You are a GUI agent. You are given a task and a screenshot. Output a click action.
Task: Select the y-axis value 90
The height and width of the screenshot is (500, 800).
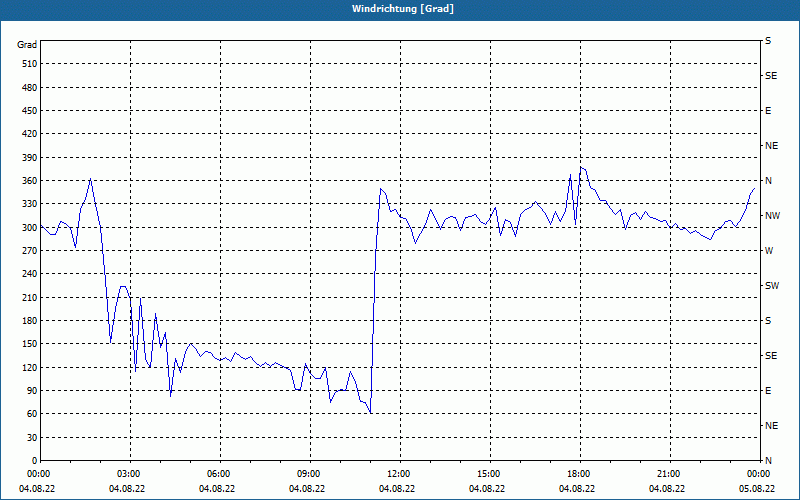coord(32,391)
